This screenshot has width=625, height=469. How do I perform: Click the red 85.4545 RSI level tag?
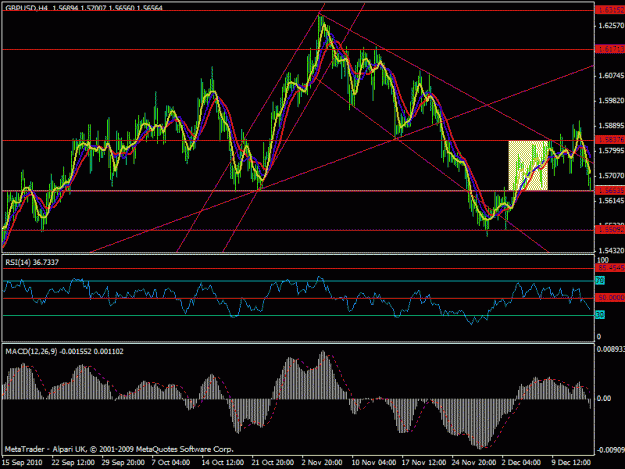pyautogui.click(x=609, y=268)
